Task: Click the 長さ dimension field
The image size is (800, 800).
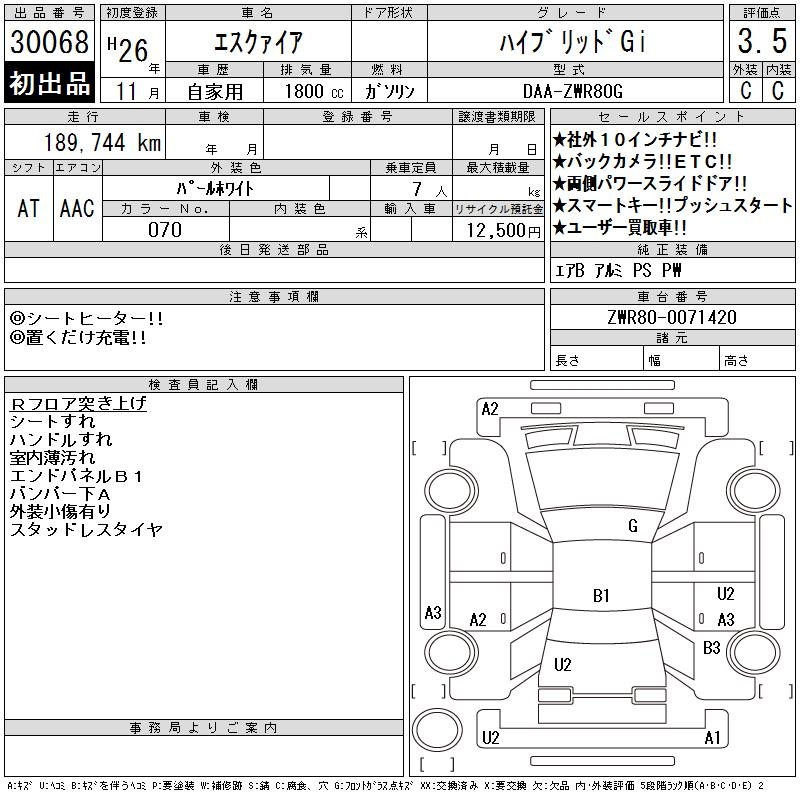Action: (x=597, y=357)
